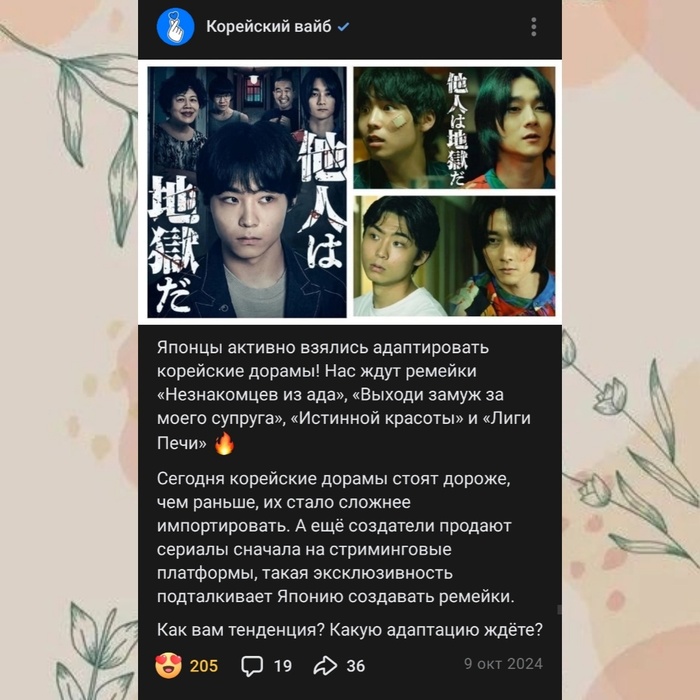Click the blue verified checkmark badge

pos(343,27)
